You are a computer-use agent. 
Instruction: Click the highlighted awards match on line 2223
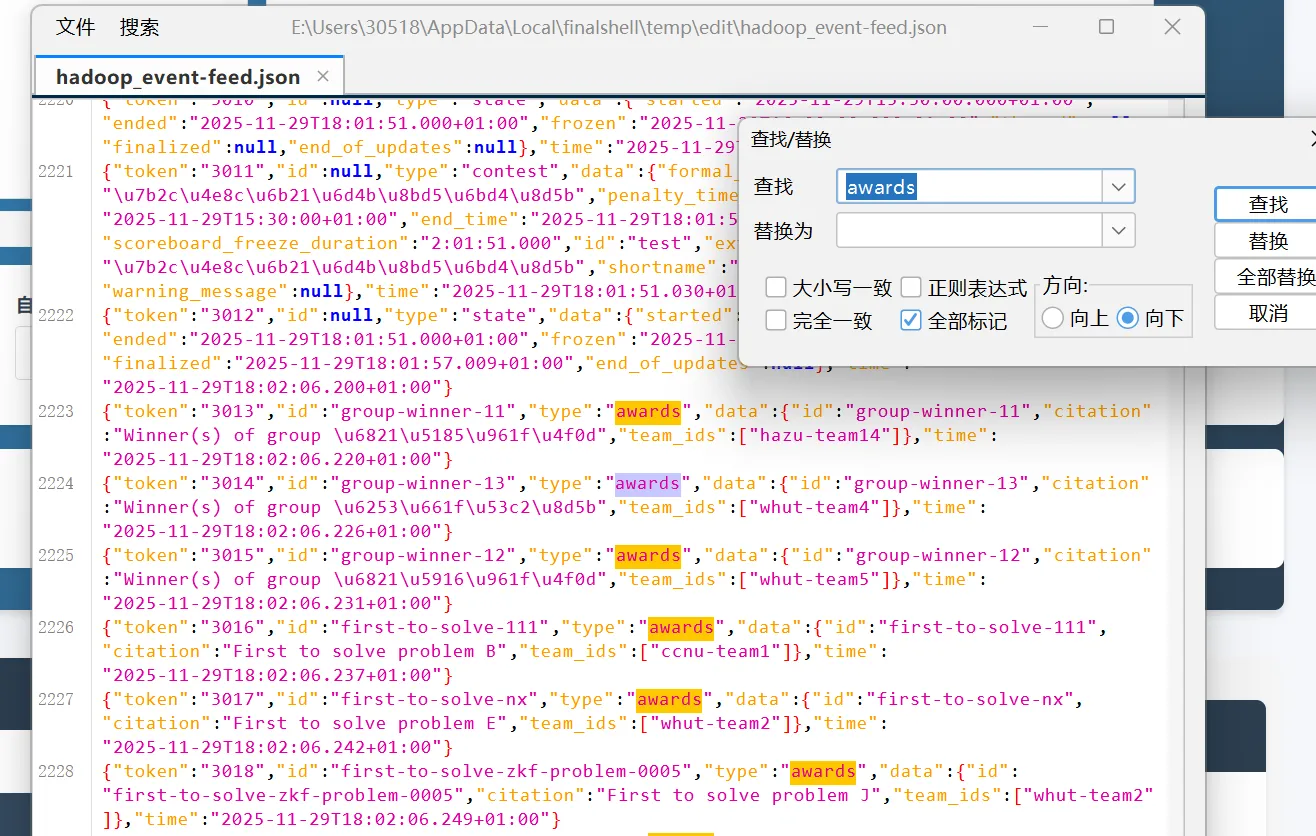pos(647,411)
